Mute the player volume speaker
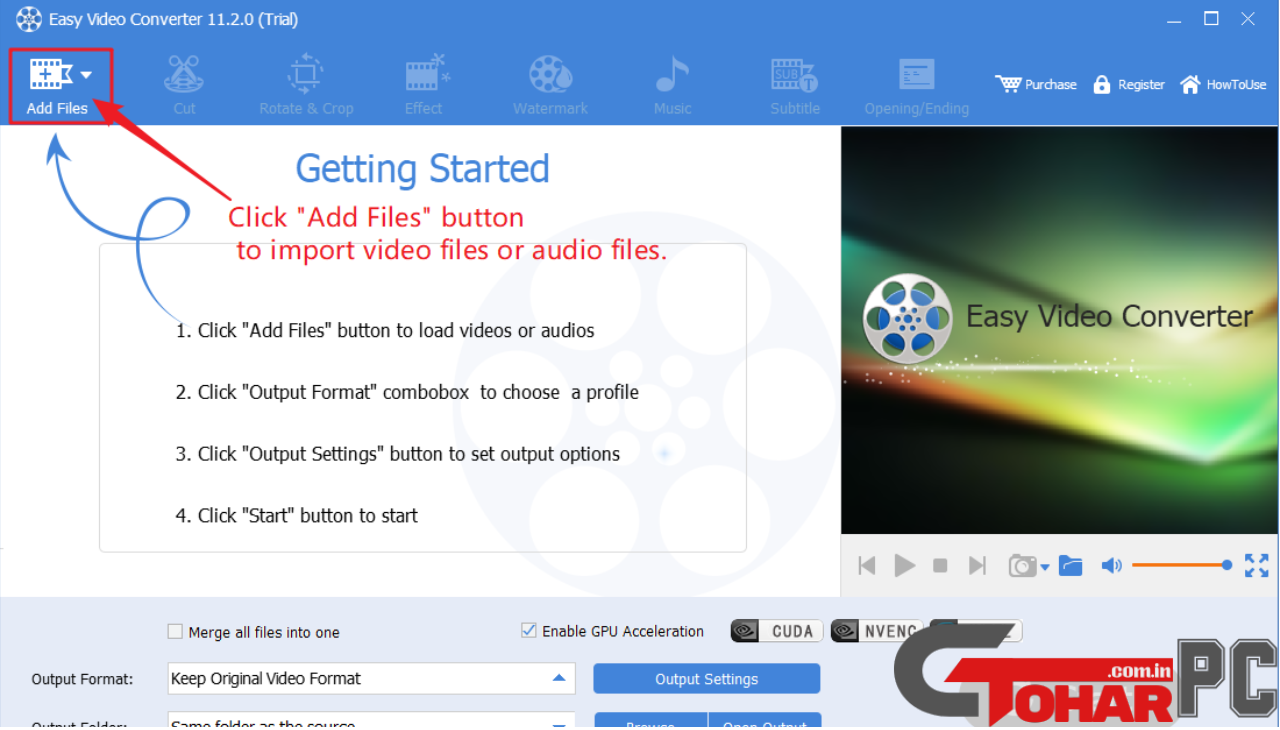 point(1111,566)
